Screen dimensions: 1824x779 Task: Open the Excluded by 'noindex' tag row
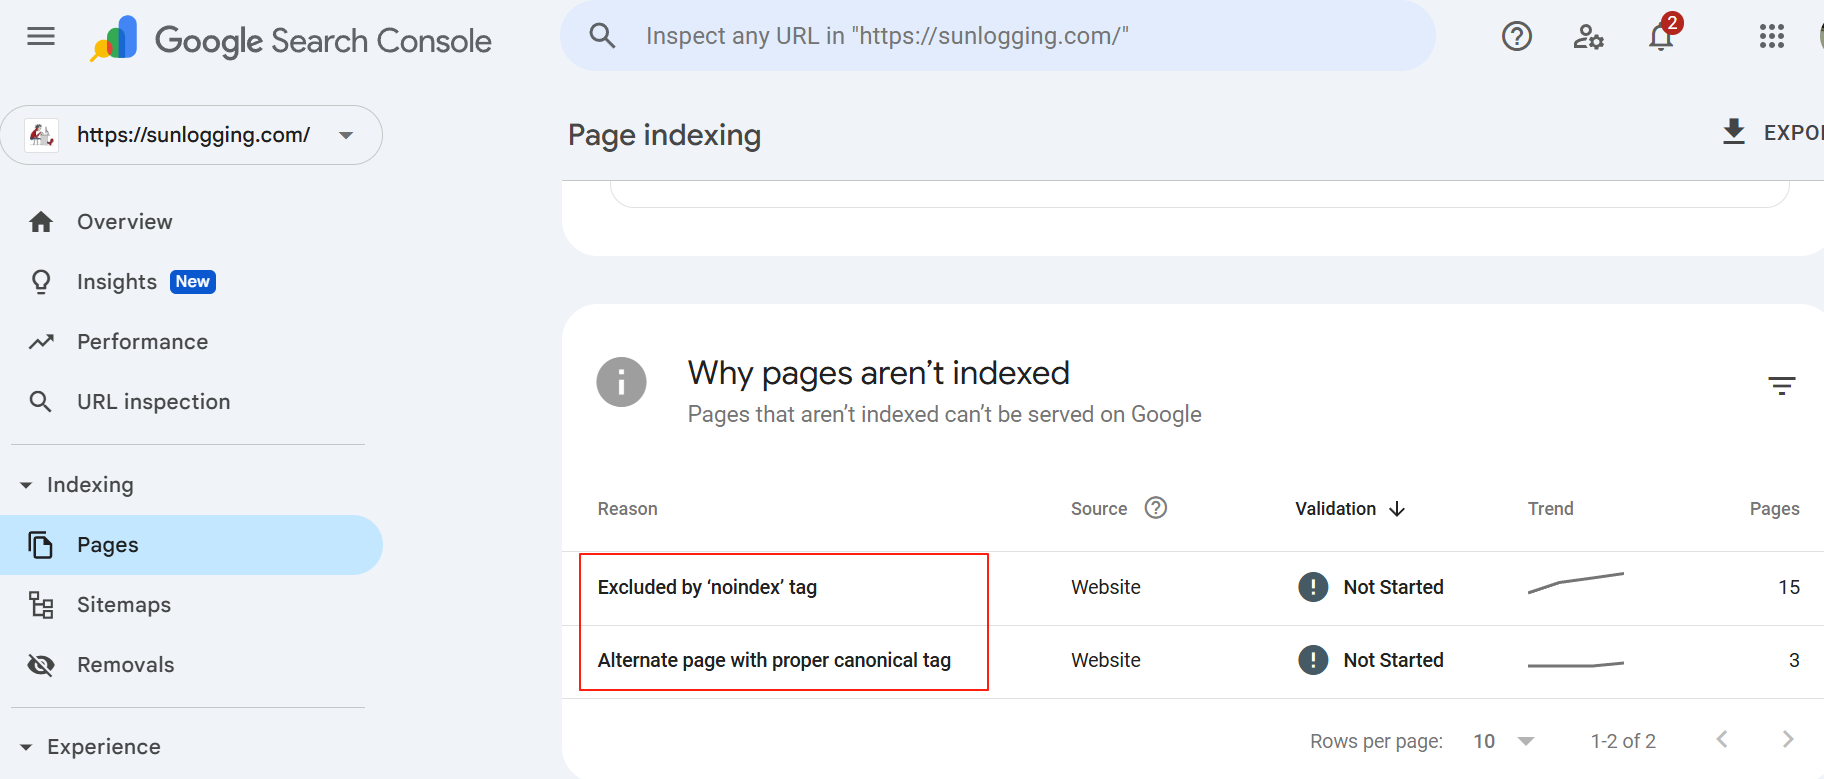click(x=707, y=587)
